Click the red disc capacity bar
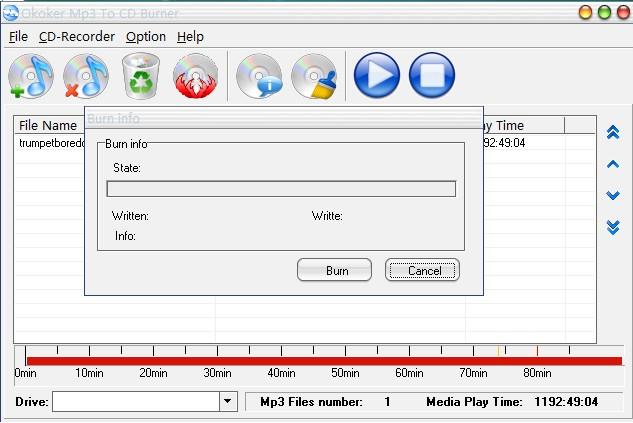This screenshot has width=633, height=423. pos(324,361)
